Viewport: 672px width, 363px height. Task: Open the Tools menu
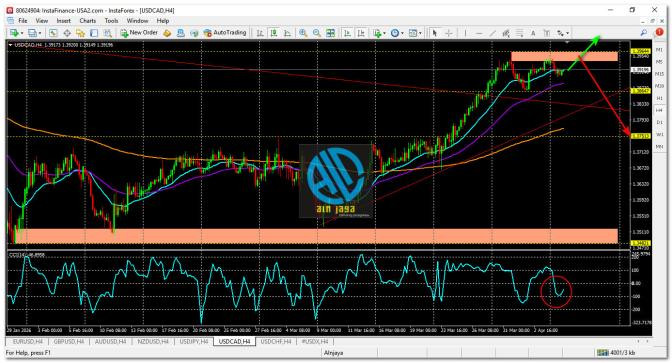click(x=111, y=21)
